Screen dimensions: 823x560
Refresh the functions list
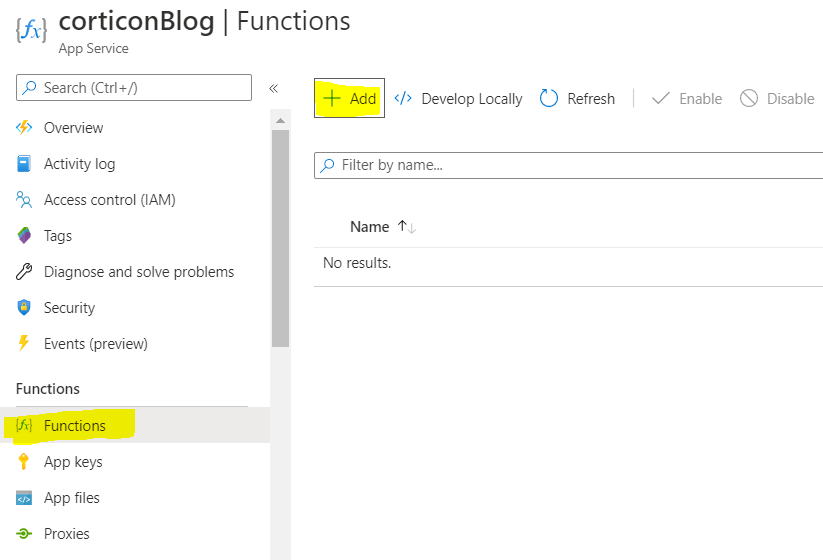point(578,98)
